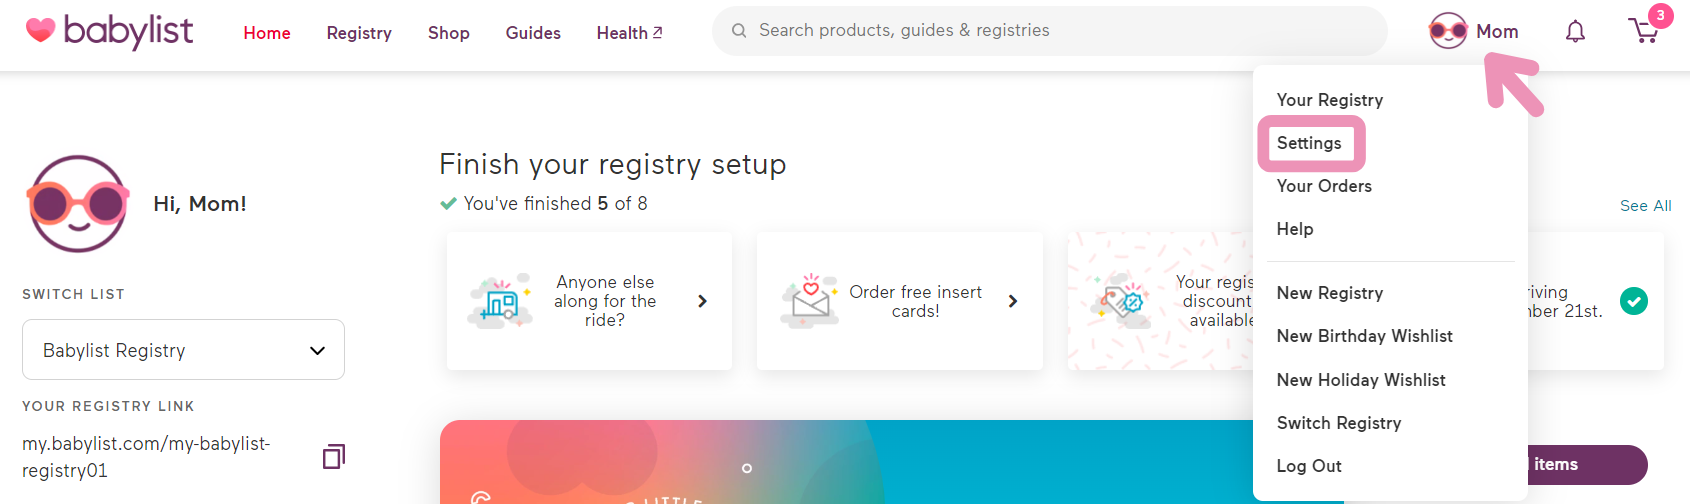Click the green completed checkmark icon
Screen dimensions: 1690x504
(x=1634, y=301)
